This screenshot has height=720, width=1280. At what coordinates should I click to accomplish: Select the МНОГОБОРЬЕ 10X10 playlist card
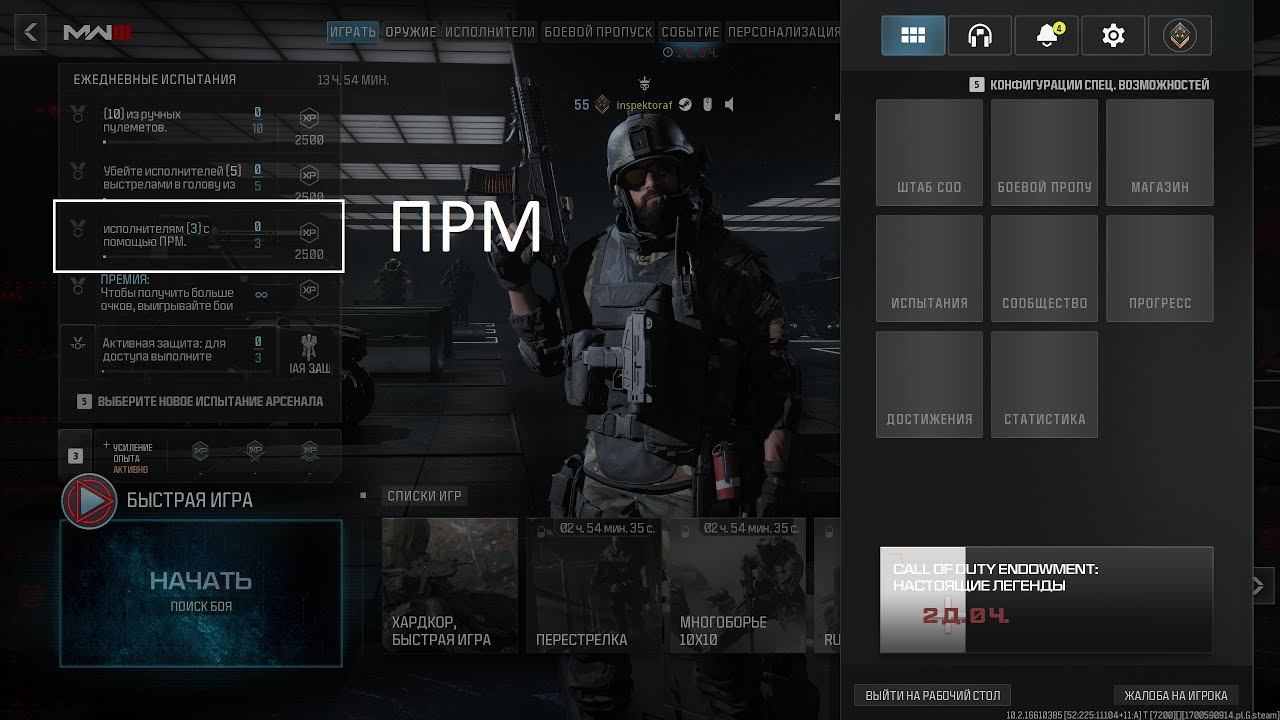[x=738, y=585]
